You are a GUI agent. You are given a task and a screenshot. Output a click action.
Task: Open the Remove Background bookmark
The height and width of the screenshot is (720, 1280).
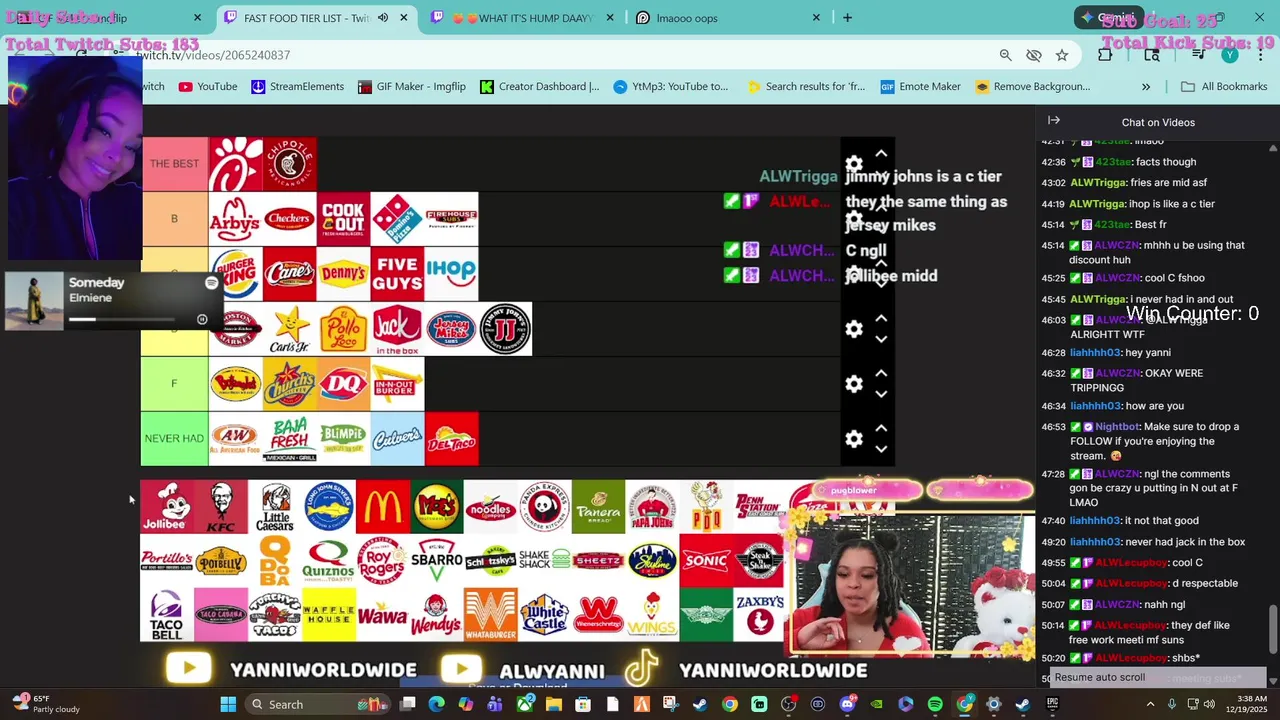point(1032,87)
